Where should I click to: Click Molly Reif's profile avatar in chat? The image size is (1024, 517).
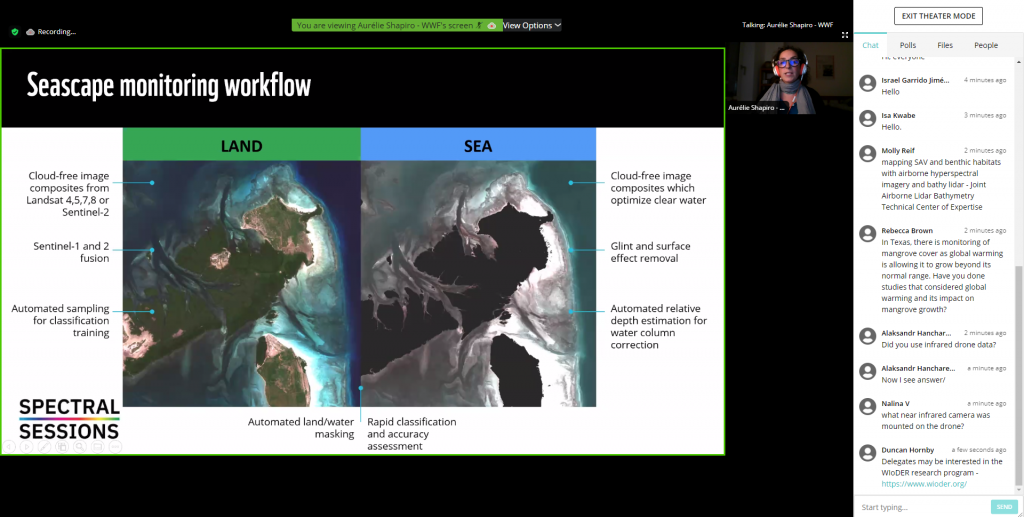pyautogui.click(x=868, y=152)
